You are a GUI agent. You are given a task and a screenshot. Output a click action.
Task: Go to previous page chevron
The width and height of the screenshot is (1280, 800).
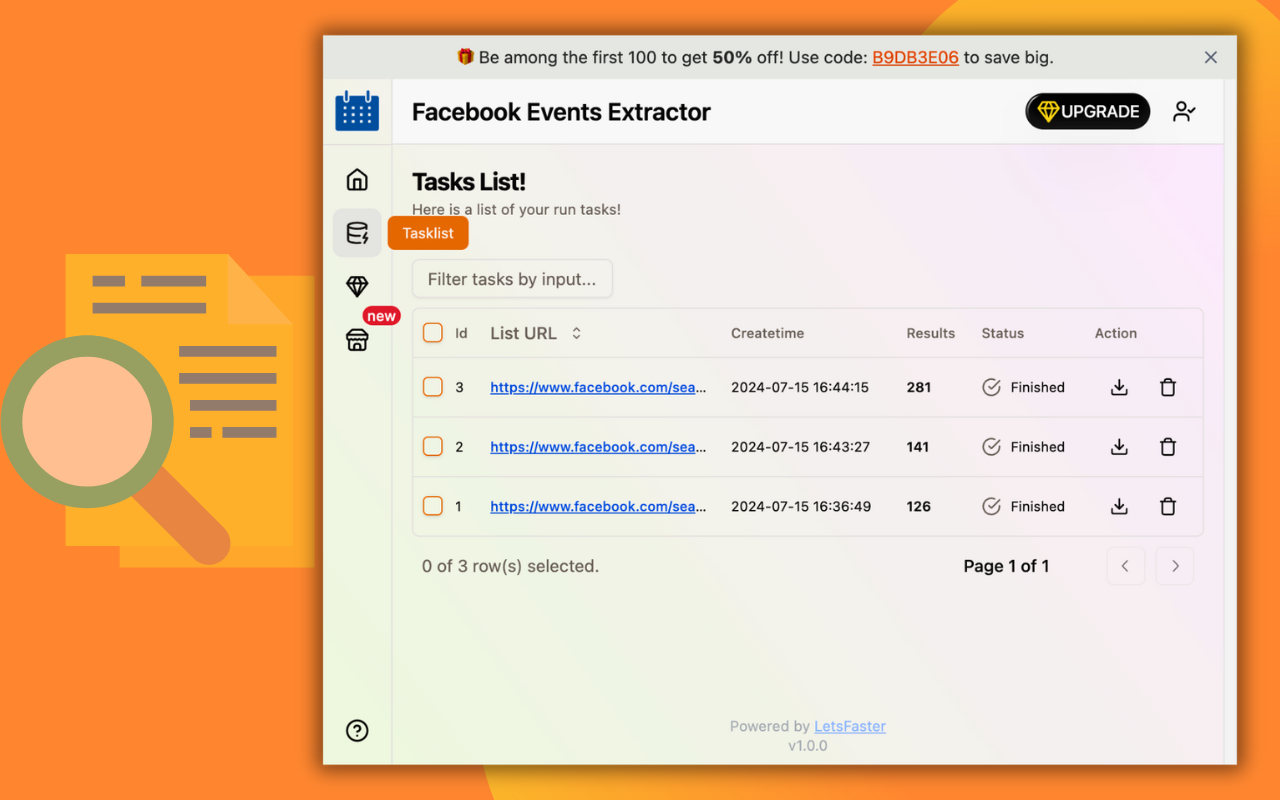[x=1125, y=566]
